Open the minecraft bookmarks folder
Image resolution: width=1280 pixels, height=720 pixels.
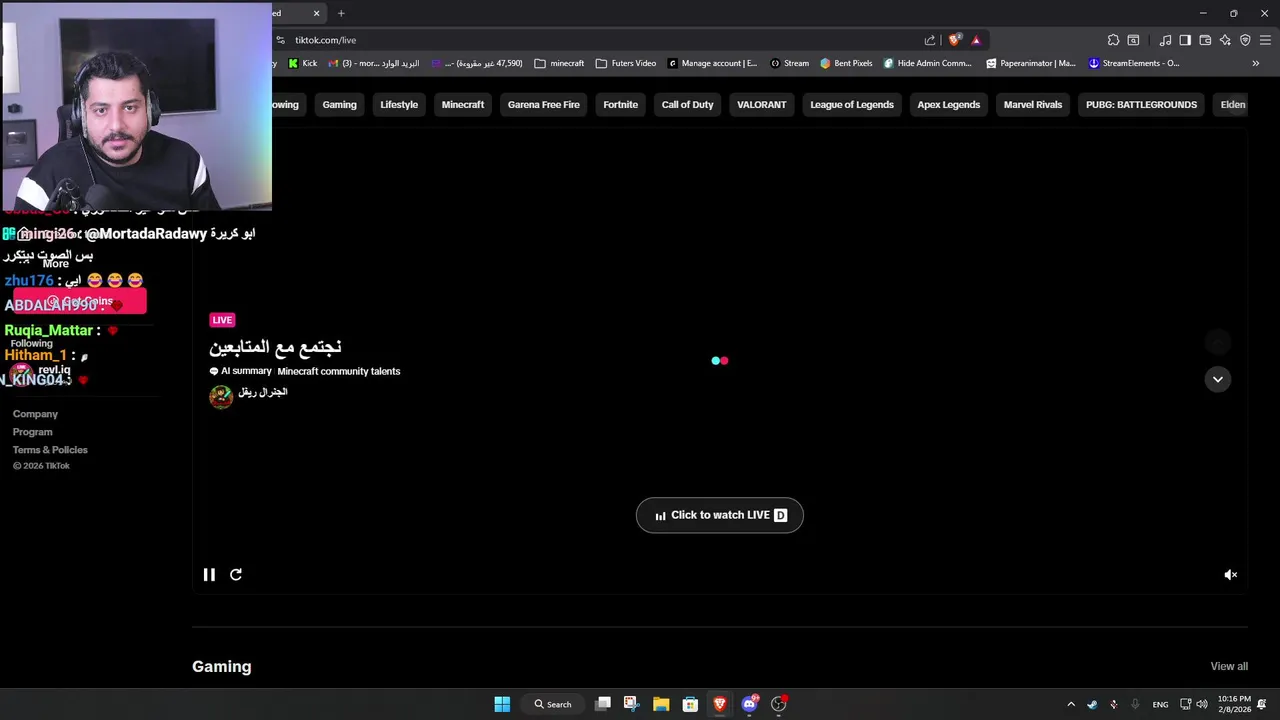tap(559, 63)
